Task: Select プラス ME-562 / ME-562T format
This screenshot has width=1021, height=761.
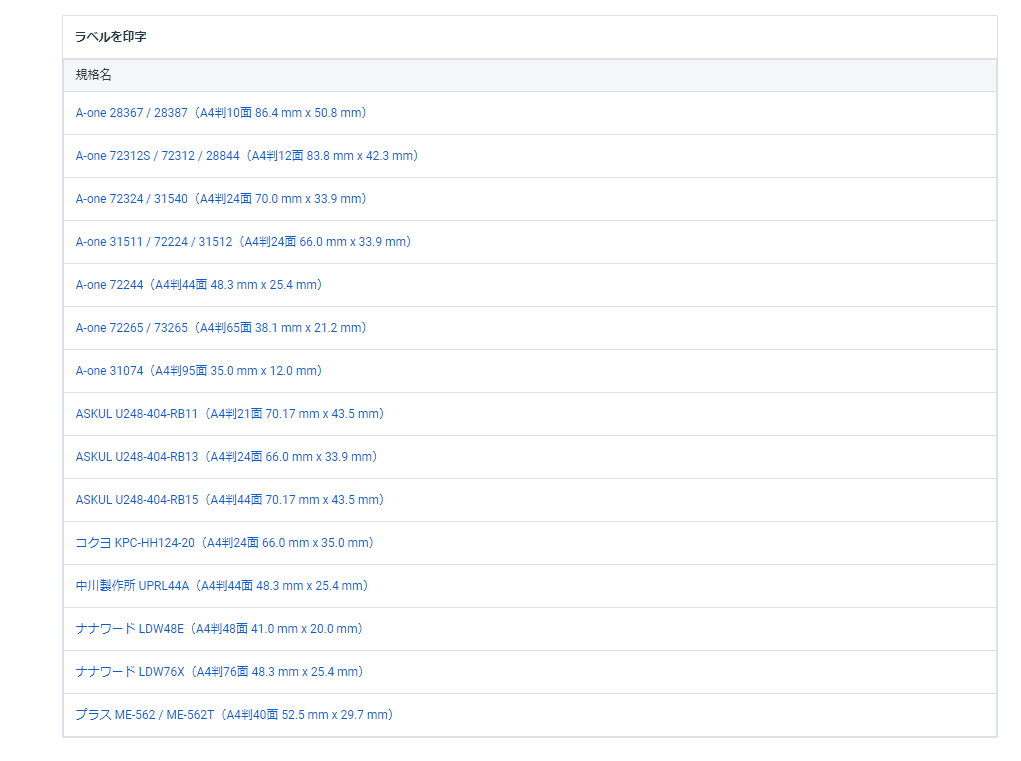Action: (234, 714)
